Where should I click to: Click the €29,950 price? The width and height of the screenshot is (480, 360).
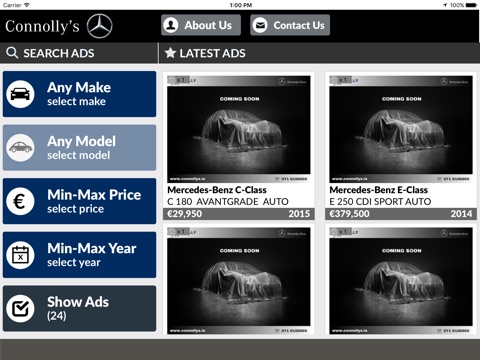click(184, 214)
